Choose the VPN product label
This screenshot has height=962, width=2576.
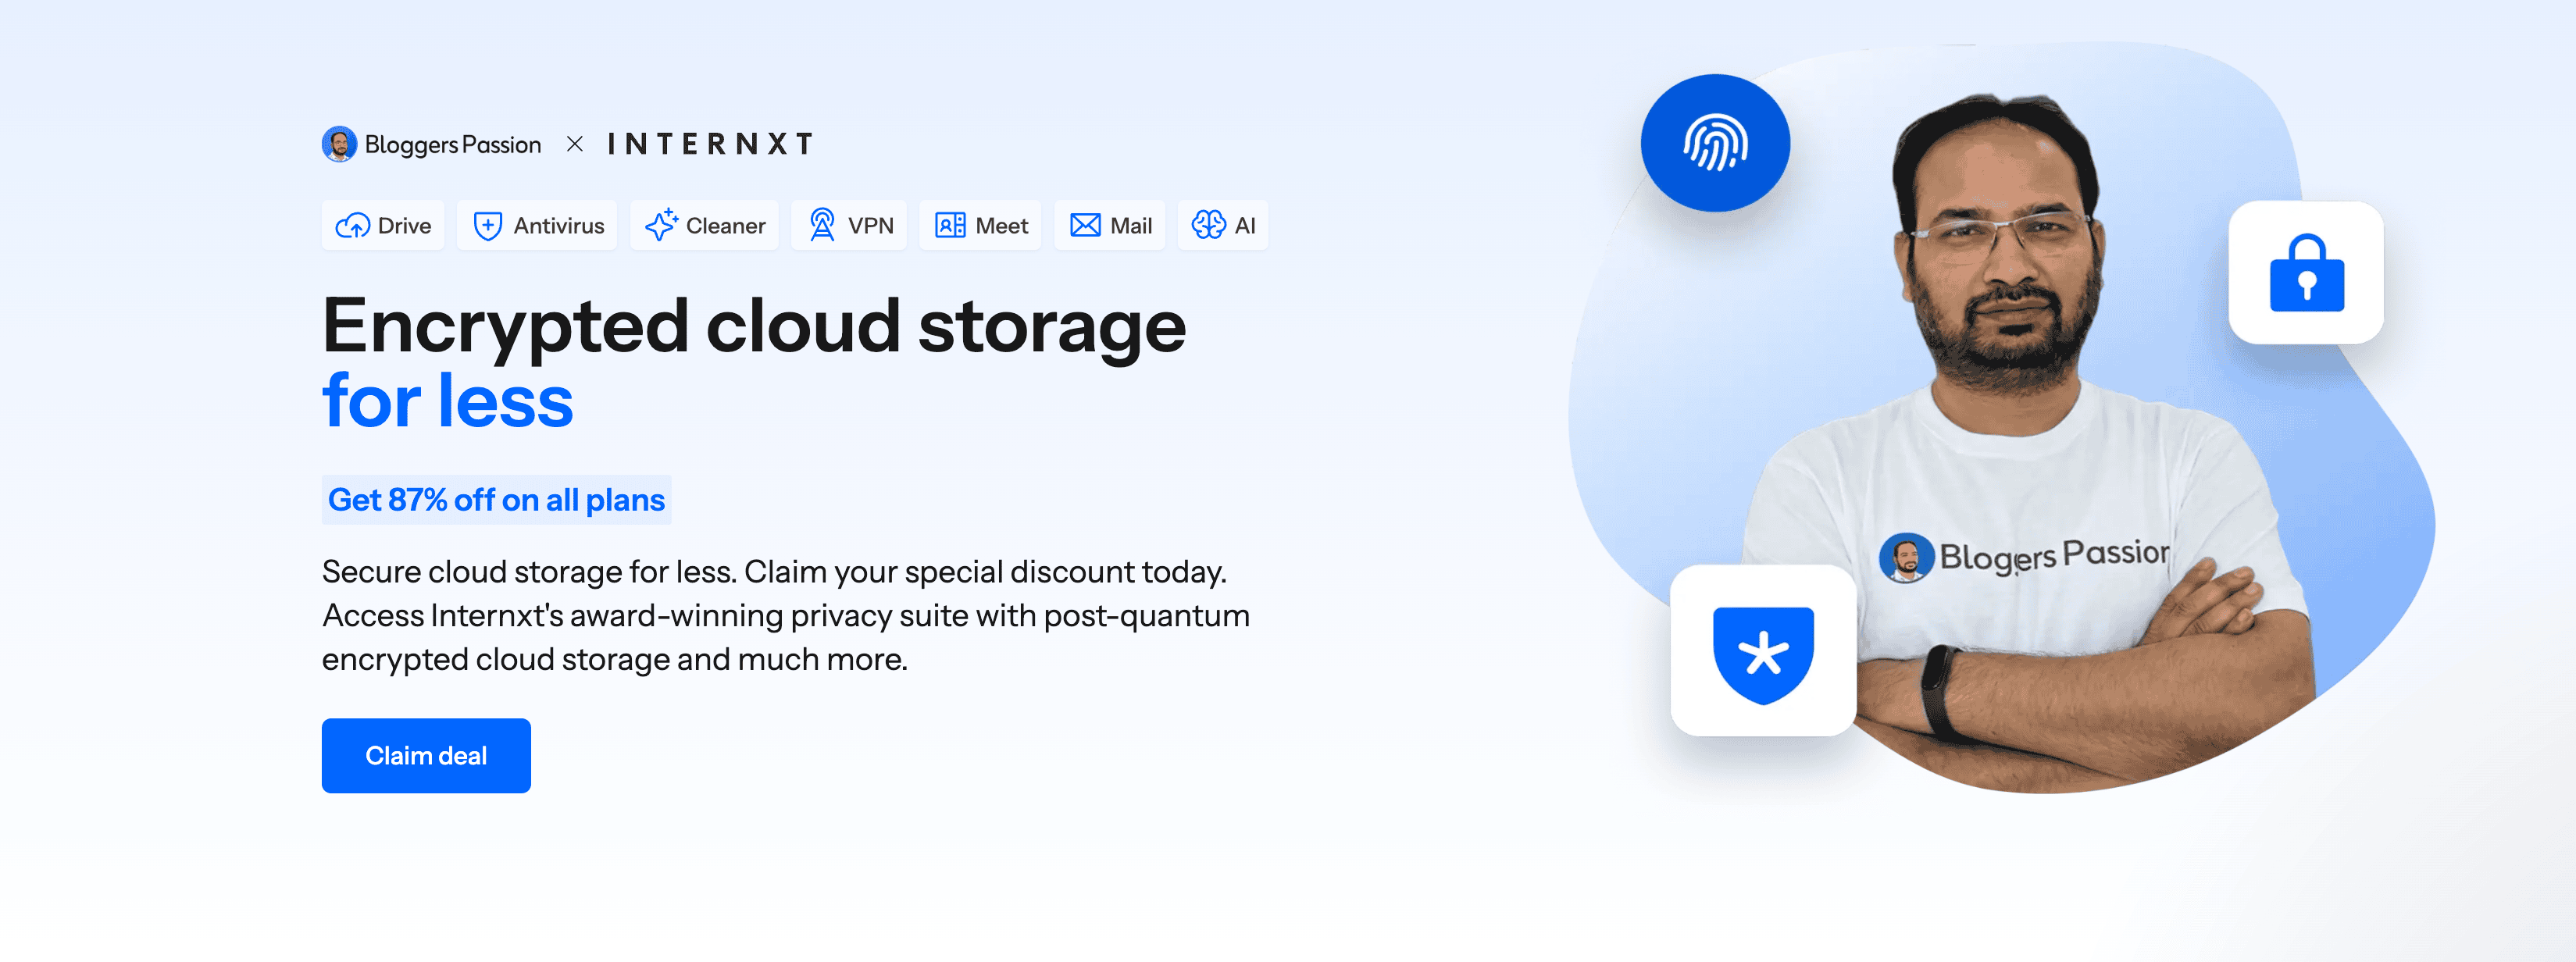point(871,226)
